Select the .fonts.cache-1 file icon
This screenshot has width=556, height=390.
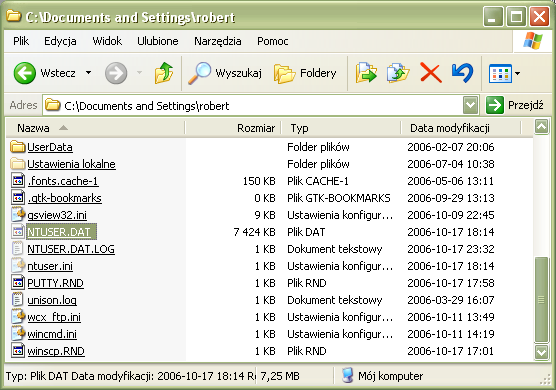point(18,181)
